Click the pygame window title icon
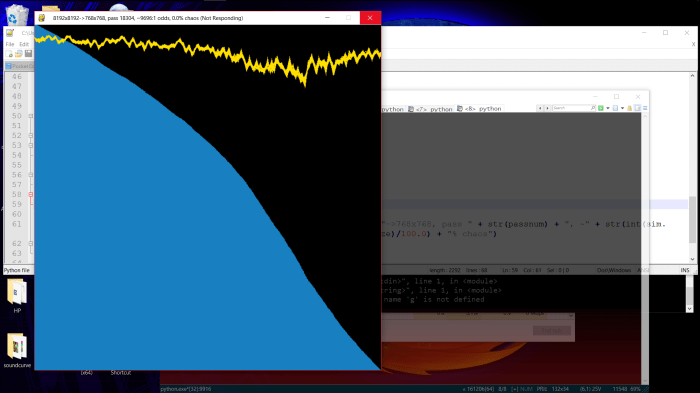Screen dimensions: 700x393 (x=42, y=18)
